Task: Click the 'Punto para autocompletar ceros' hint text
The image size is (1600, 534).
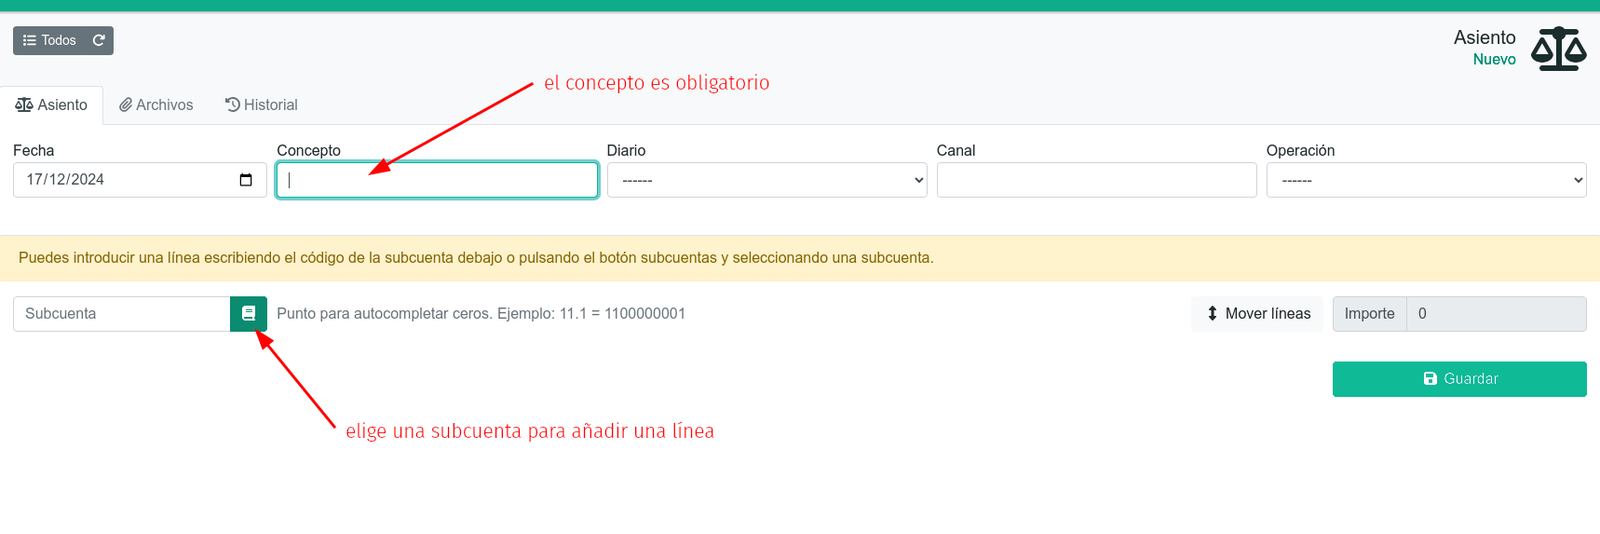Action: click(x=481, y=314)
